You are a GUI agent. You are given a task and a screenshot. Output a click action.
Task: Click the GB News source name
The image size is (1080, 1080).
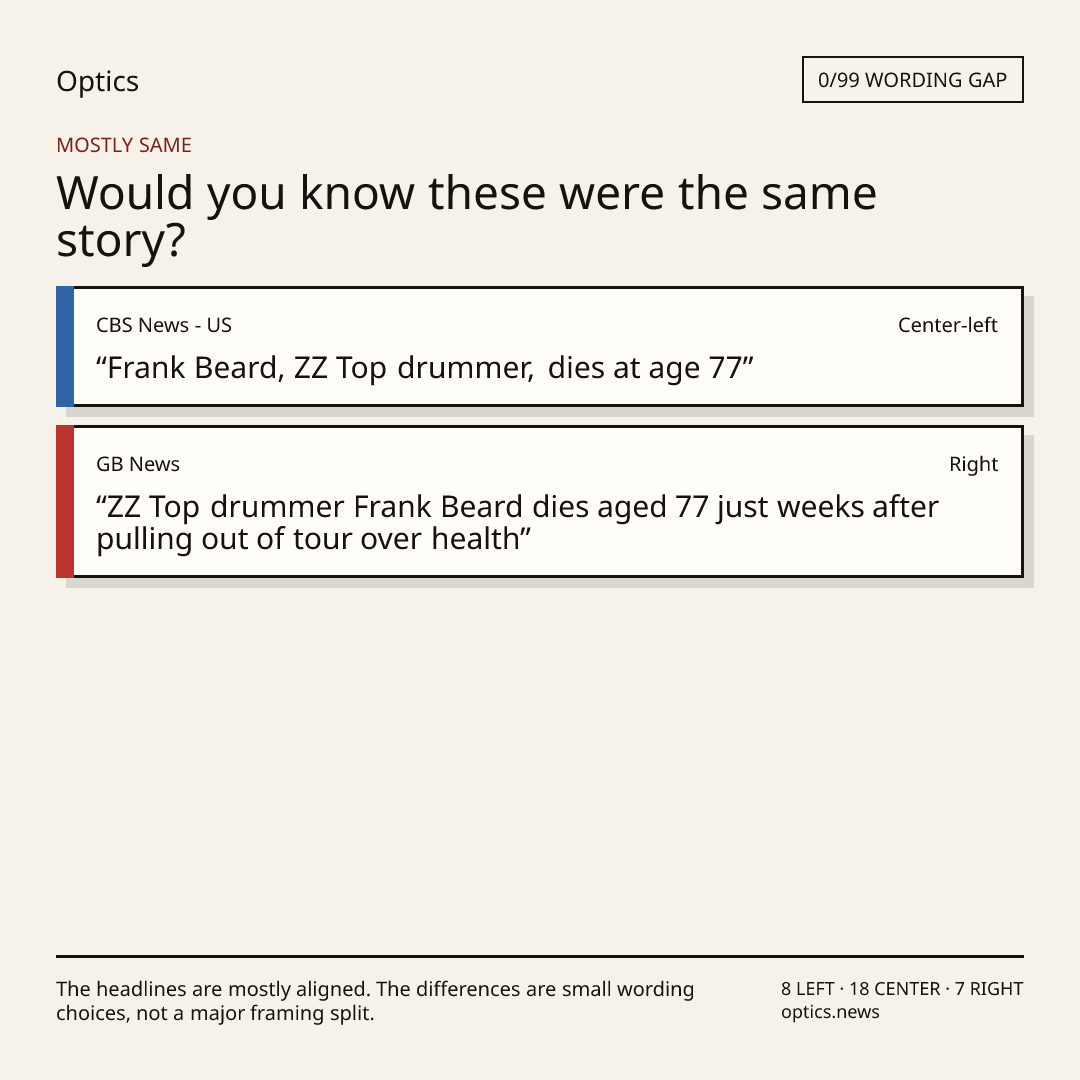pyautogui.click(x=138, y=464)
